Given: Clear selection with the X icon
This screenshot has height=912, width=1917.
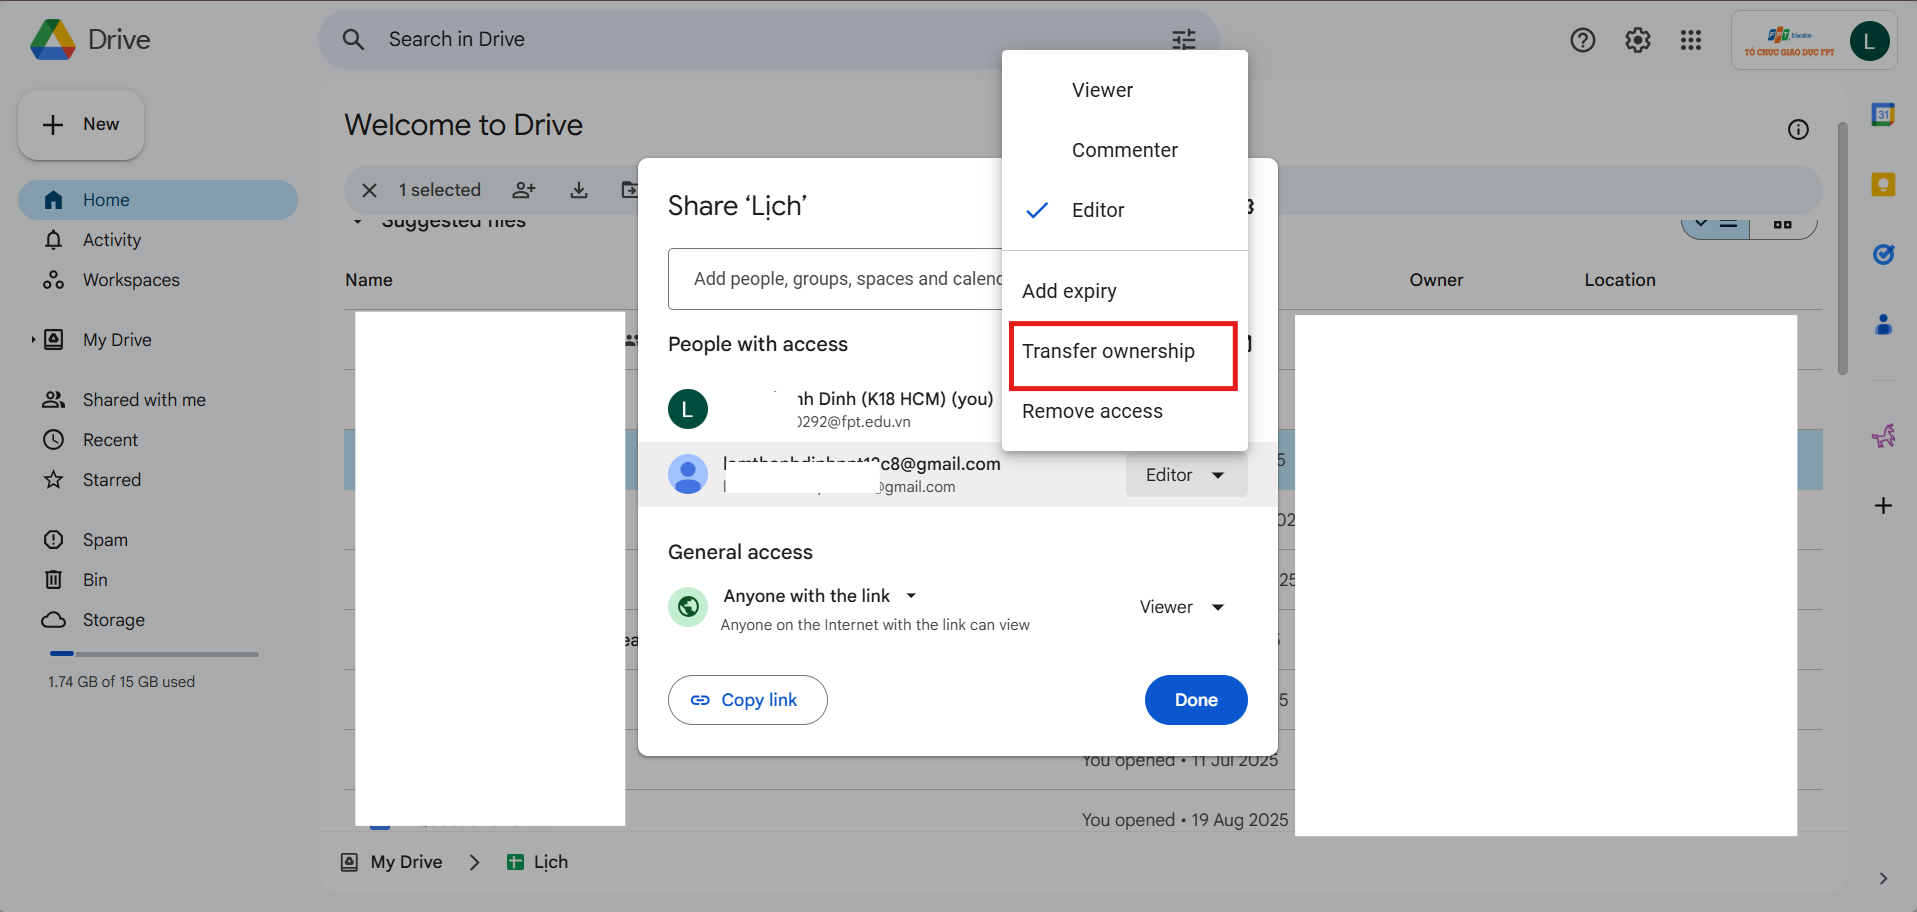Looking at the screenshot, I should point(369,190).
